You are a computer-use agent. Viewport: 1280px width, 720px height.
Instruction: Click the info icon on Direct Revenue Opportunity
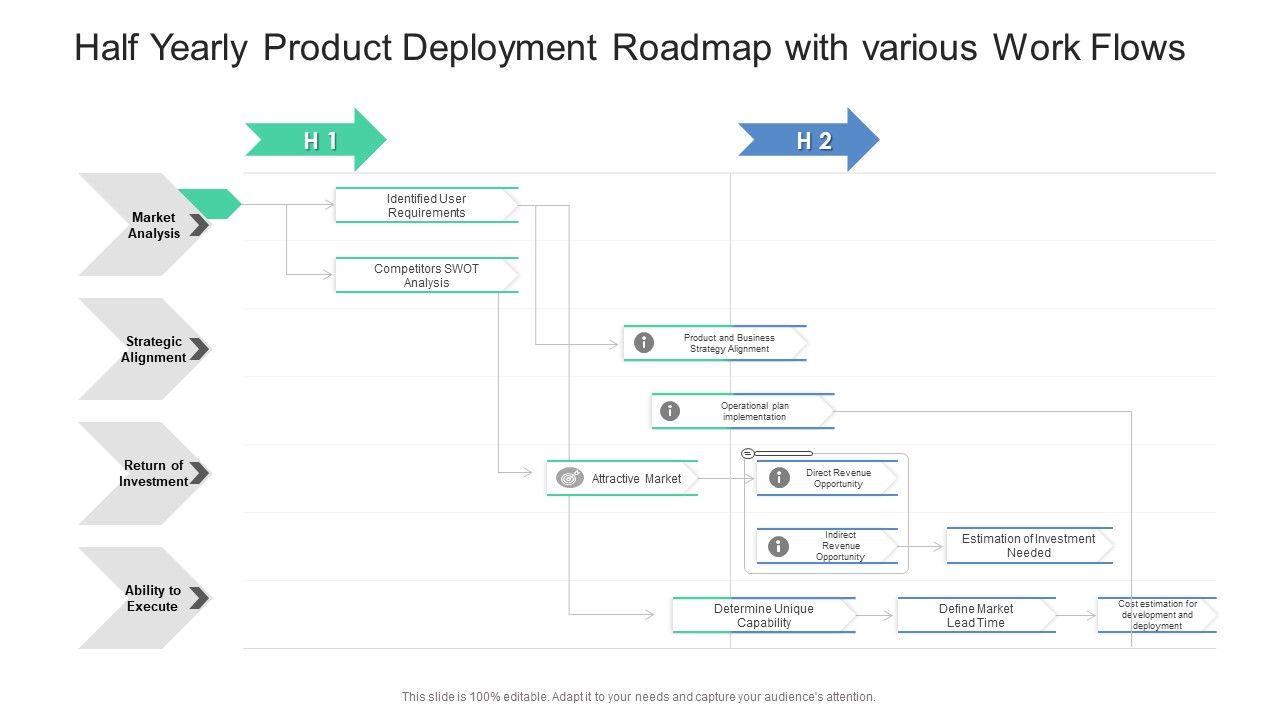(x=777, y=478)
